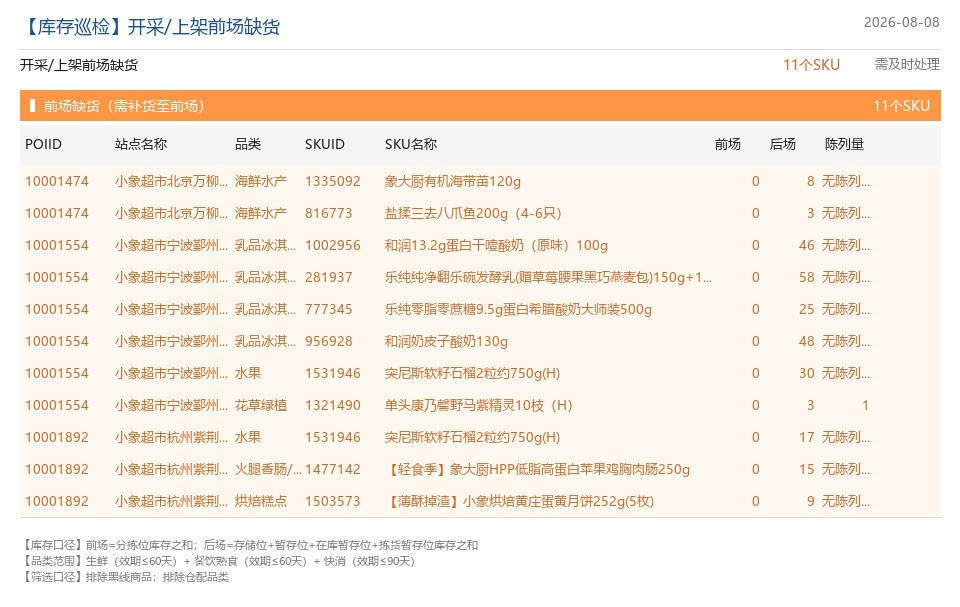Click SKUID 956928

pyautogui.click(x=329, y=341)
